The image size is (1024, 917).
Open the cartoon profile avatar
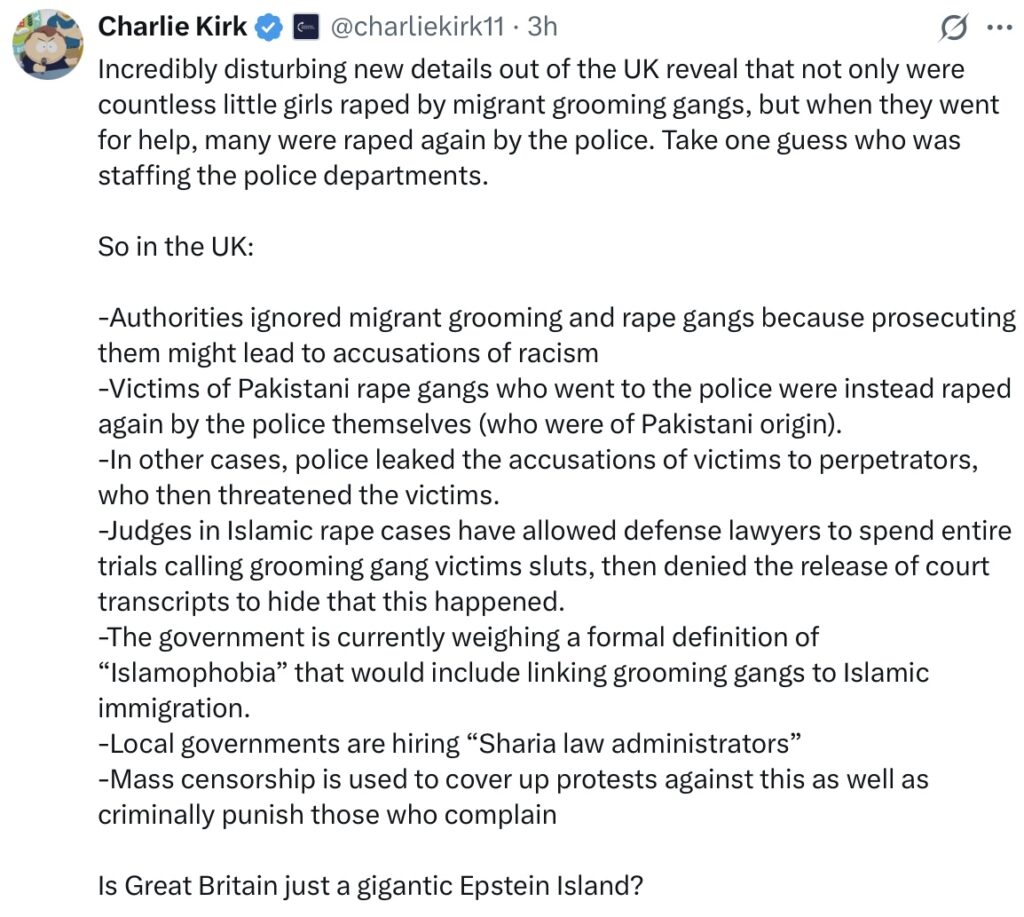[48, 44]
